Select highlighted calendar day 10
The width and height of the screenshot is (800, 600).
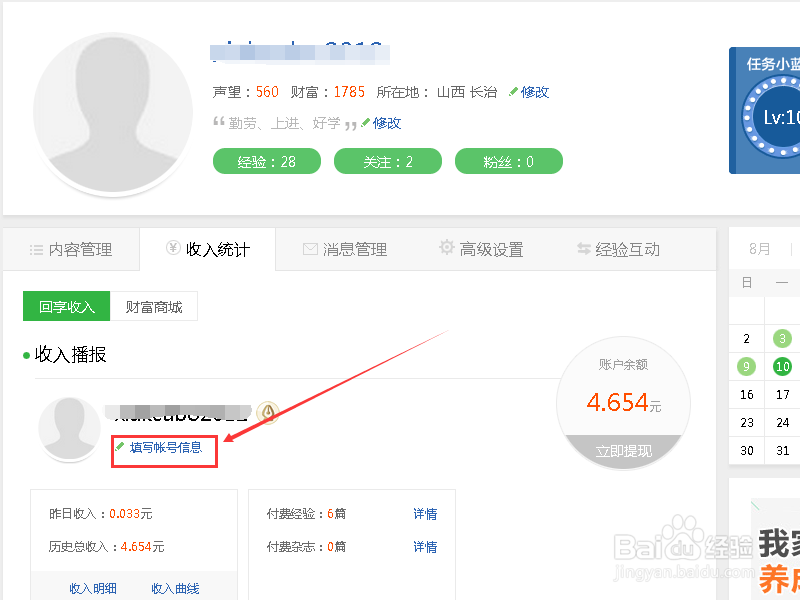(x=782, y=366)
